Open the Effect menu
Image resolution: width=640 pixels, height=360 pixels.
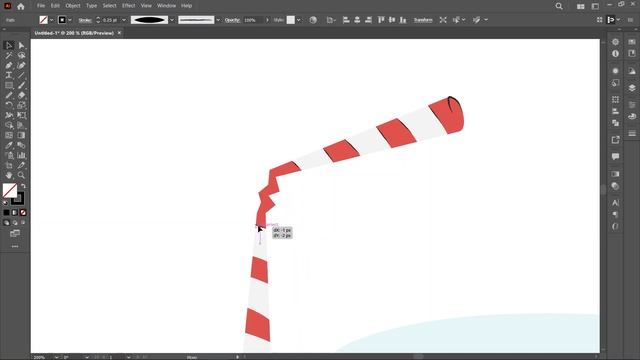[x=129, y=6]
